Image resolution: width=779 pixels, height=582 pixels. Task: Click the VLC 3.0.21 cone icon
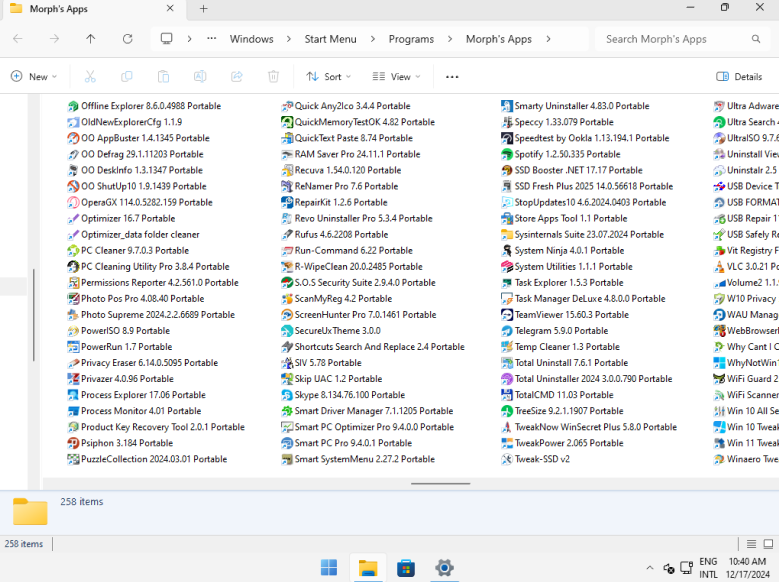pos(719,266)
